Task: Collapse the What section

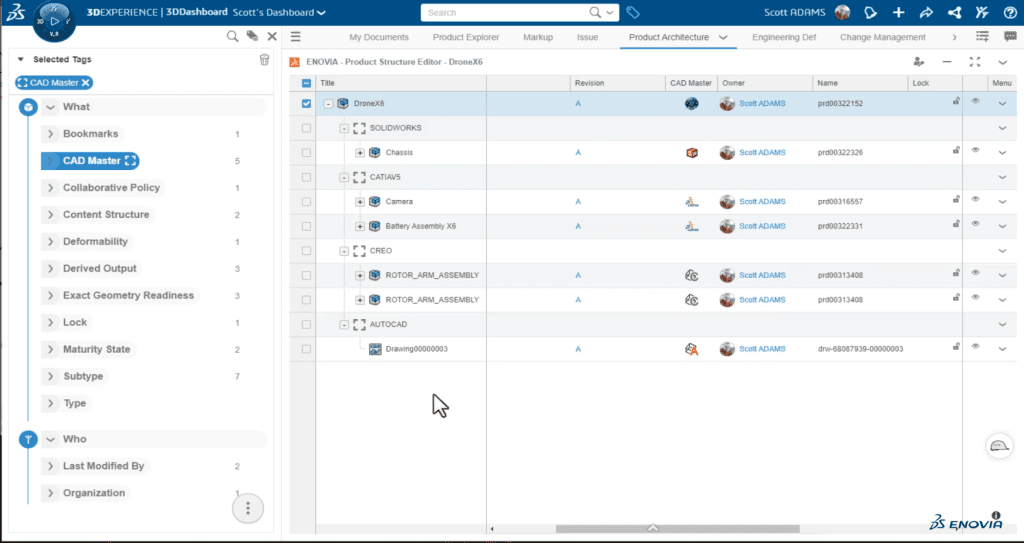Action: click(50, 107)
